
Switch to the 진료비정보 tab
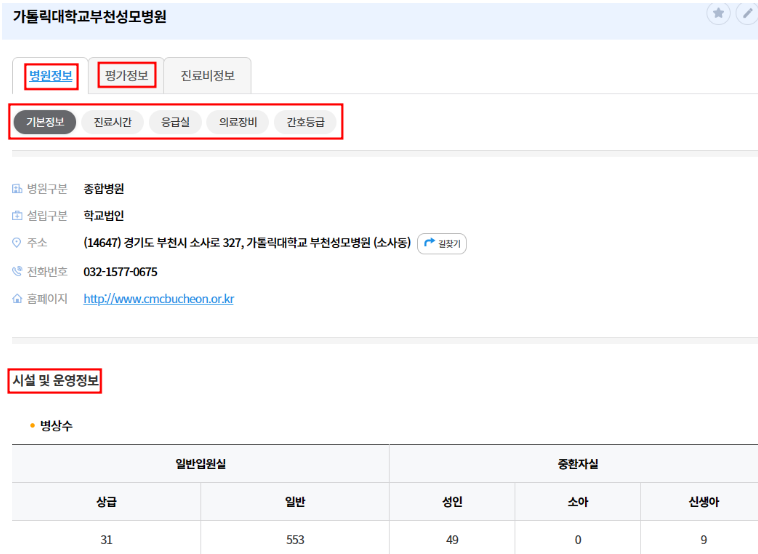click(208, 75)
